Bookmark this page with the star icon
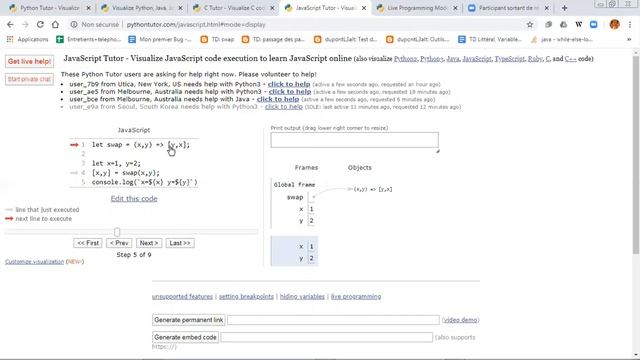 pos(530,24)
